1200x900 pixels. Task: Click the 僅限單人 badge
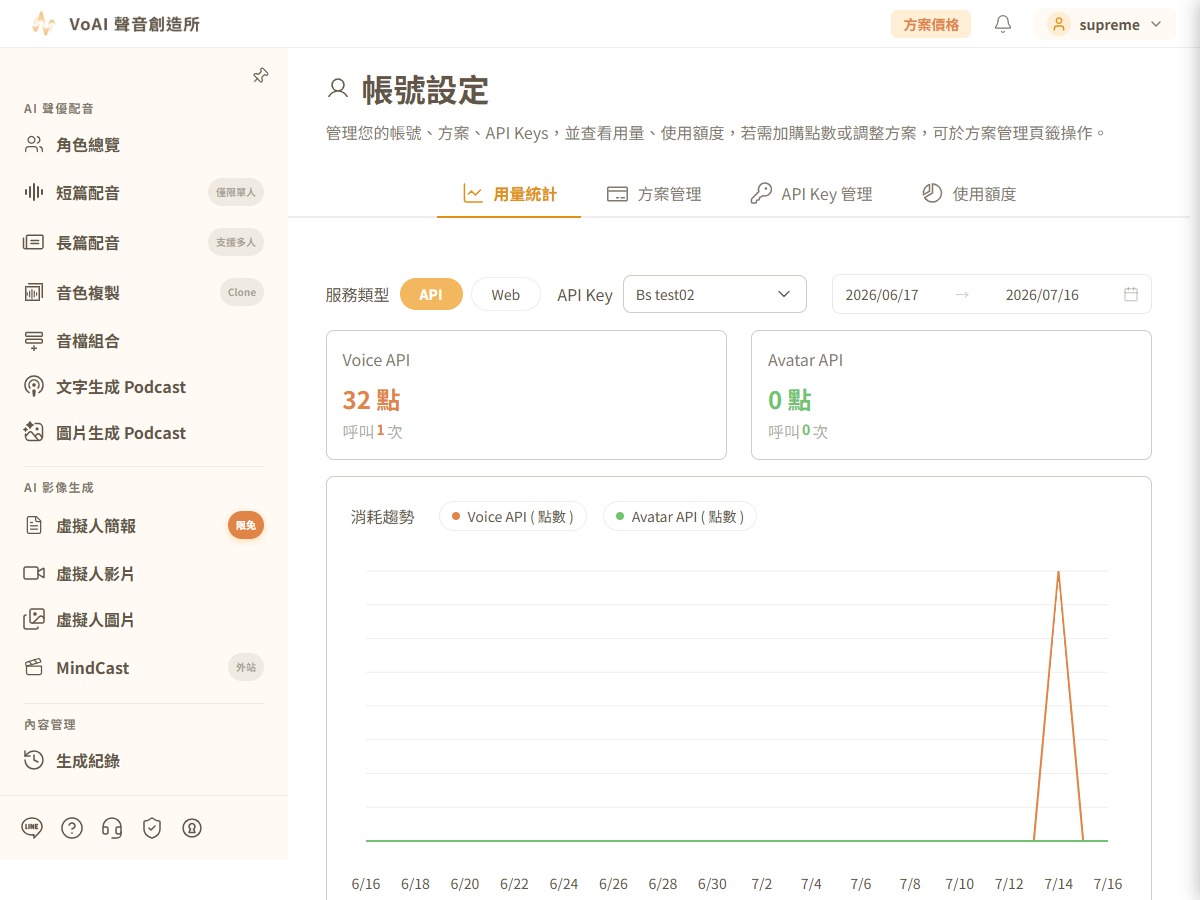point(236,192)
